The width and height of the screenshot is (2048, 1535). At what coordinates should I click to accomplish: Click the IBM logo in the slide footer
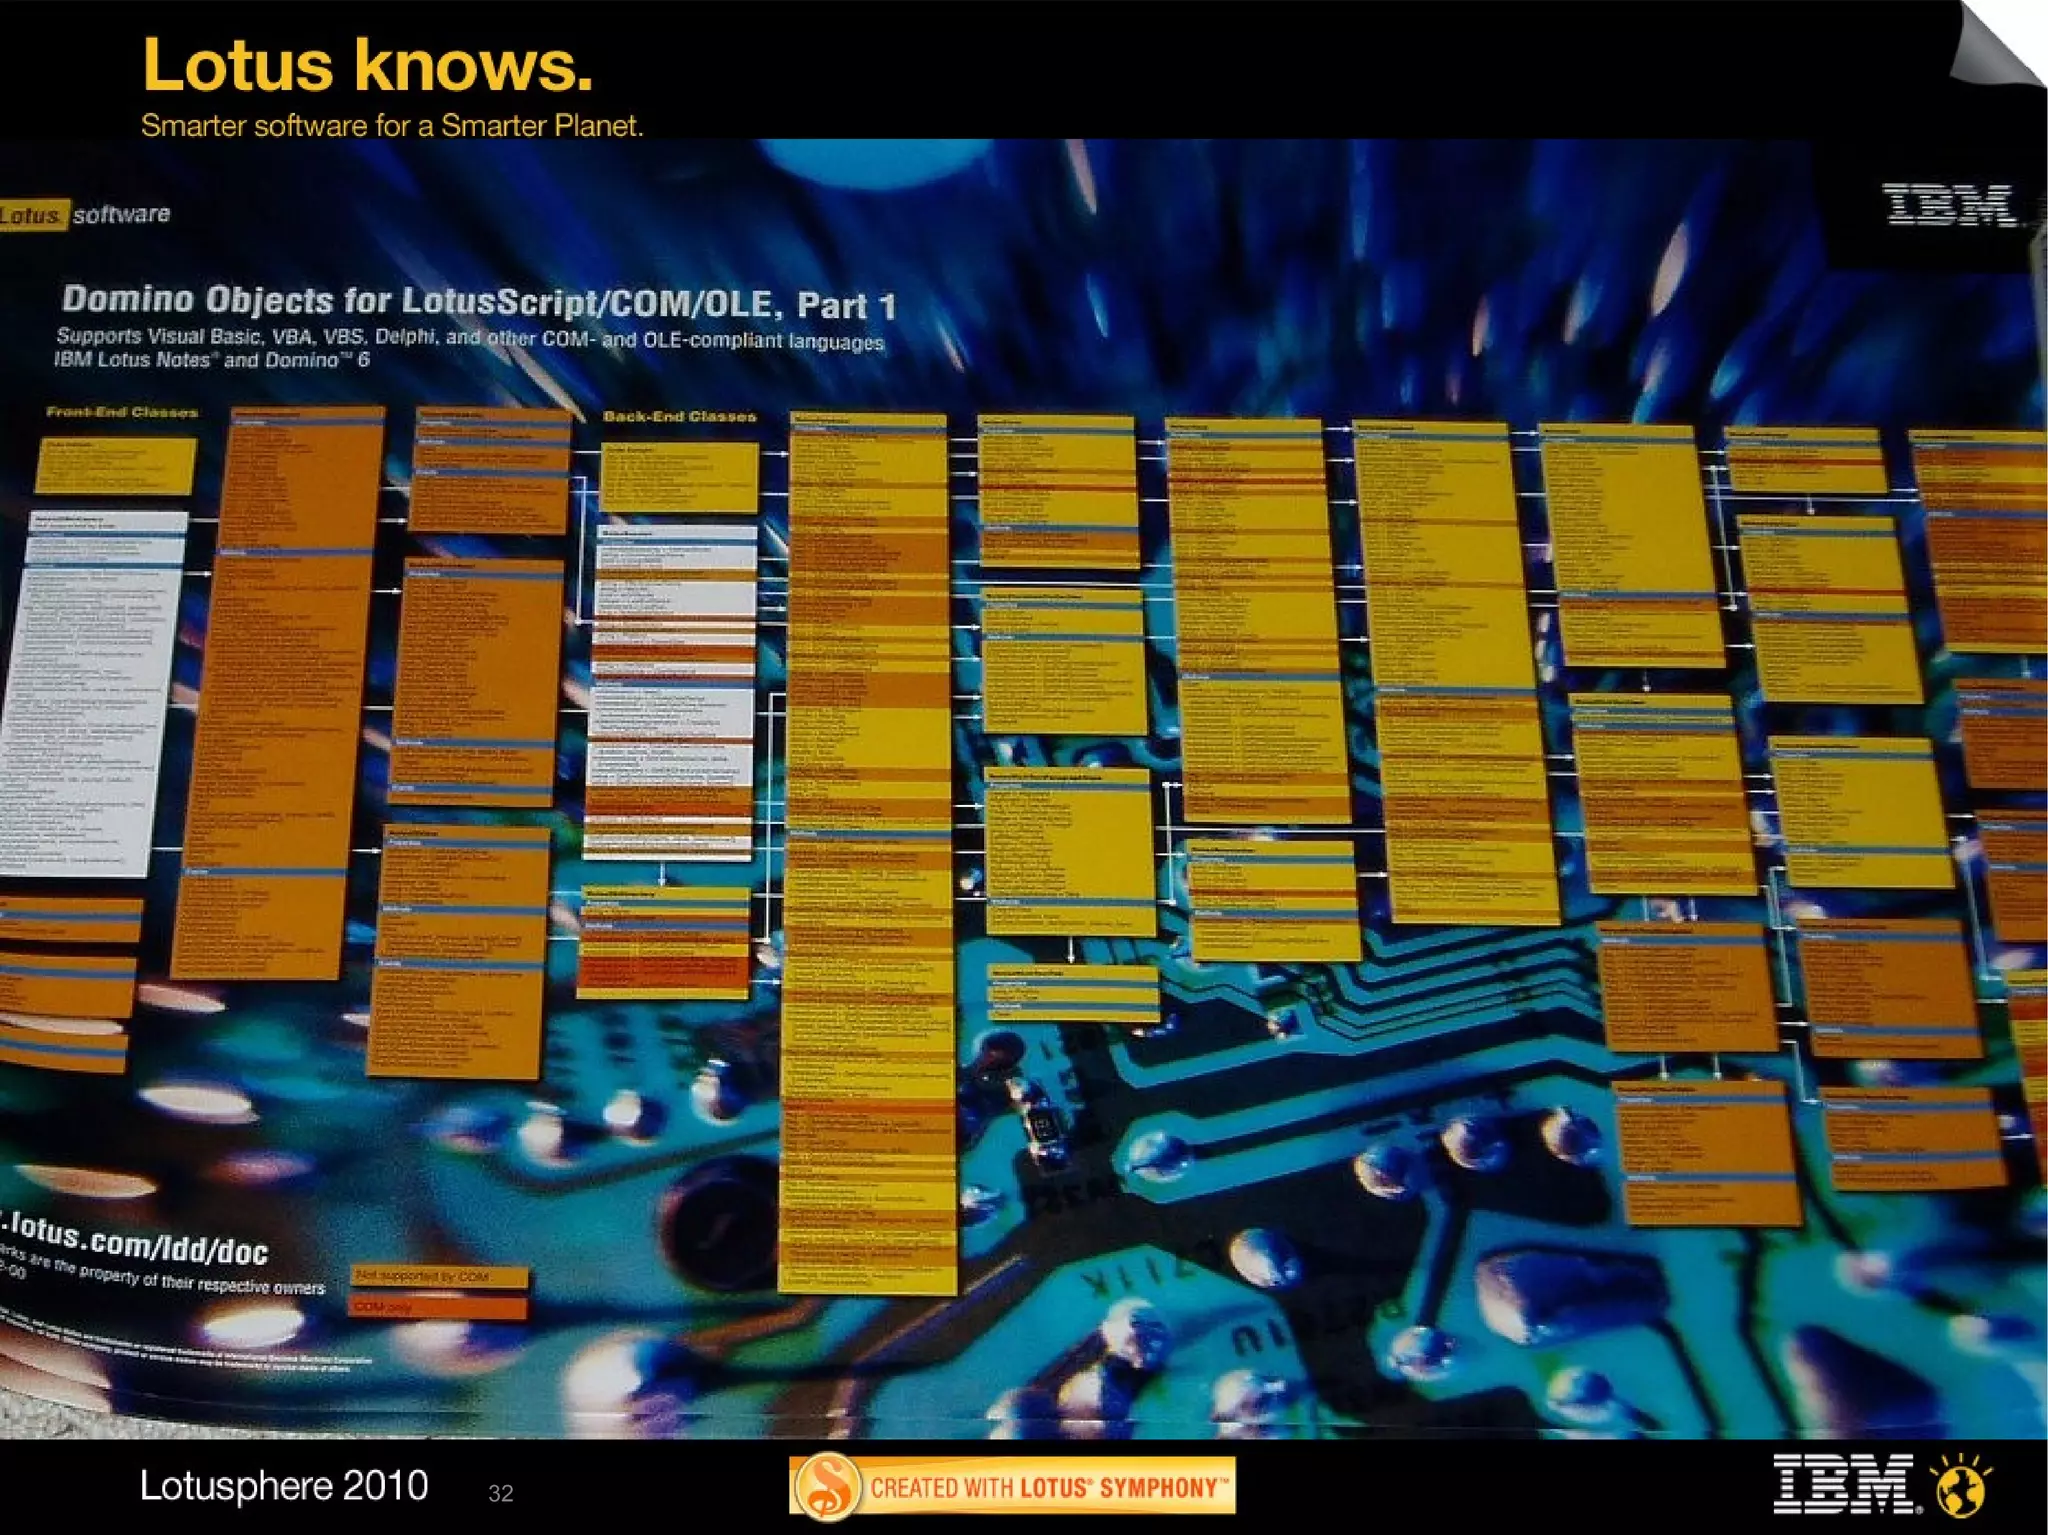click(1843, 1484)
